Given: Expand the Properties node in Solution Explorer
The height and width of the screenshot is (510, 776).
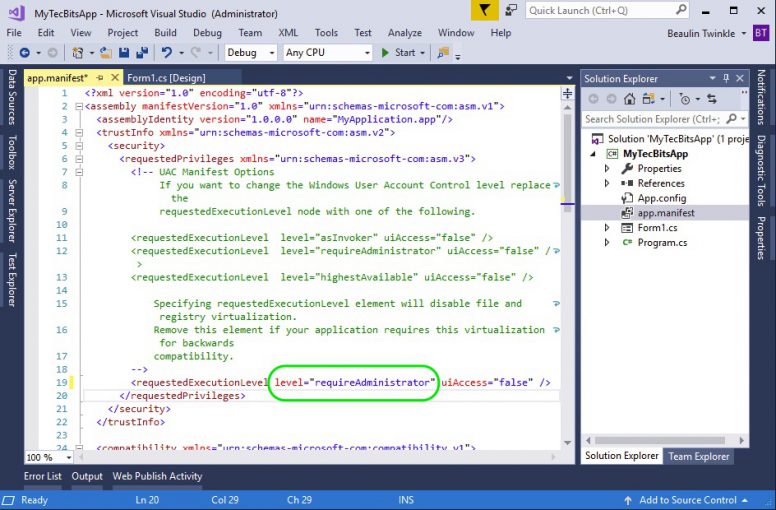Looking at the screenshot, I should (x=607, y=169).
